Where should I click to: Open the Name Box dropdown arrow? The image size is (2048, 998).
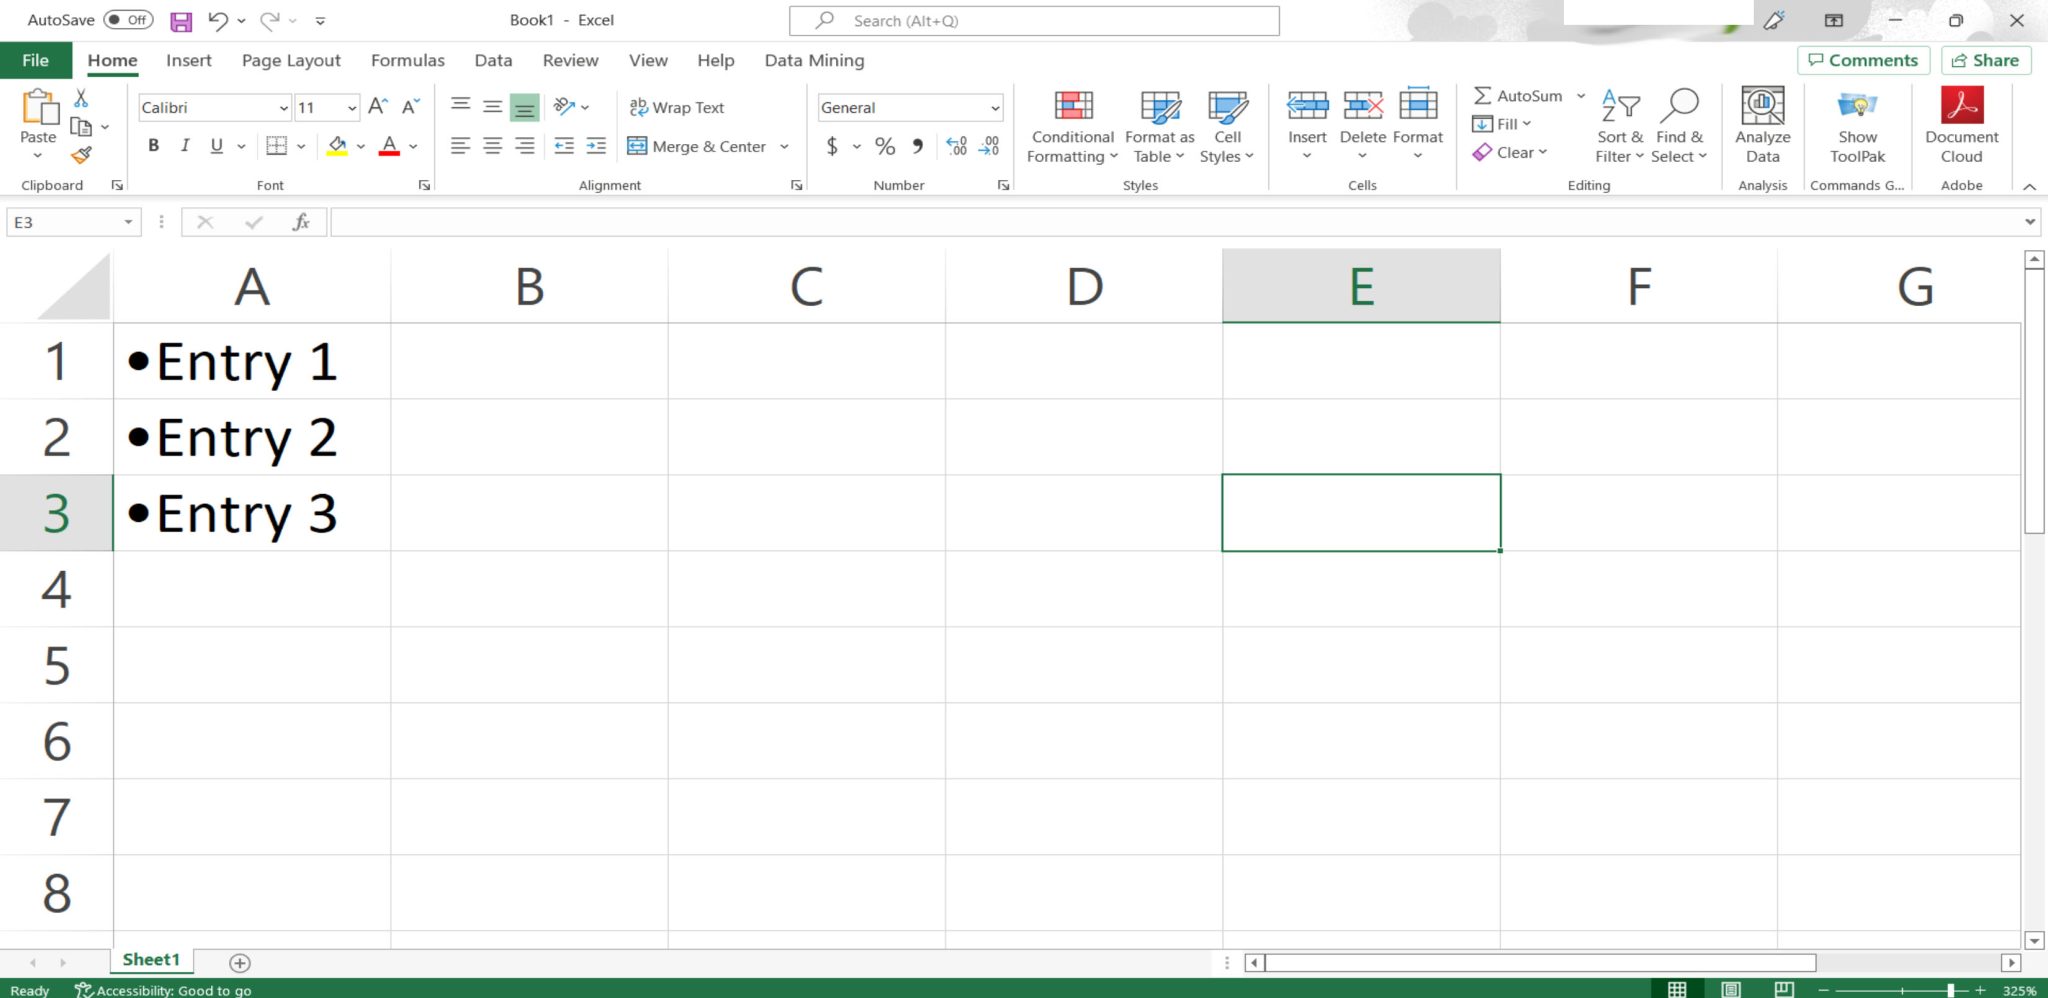tap(128, 222)
